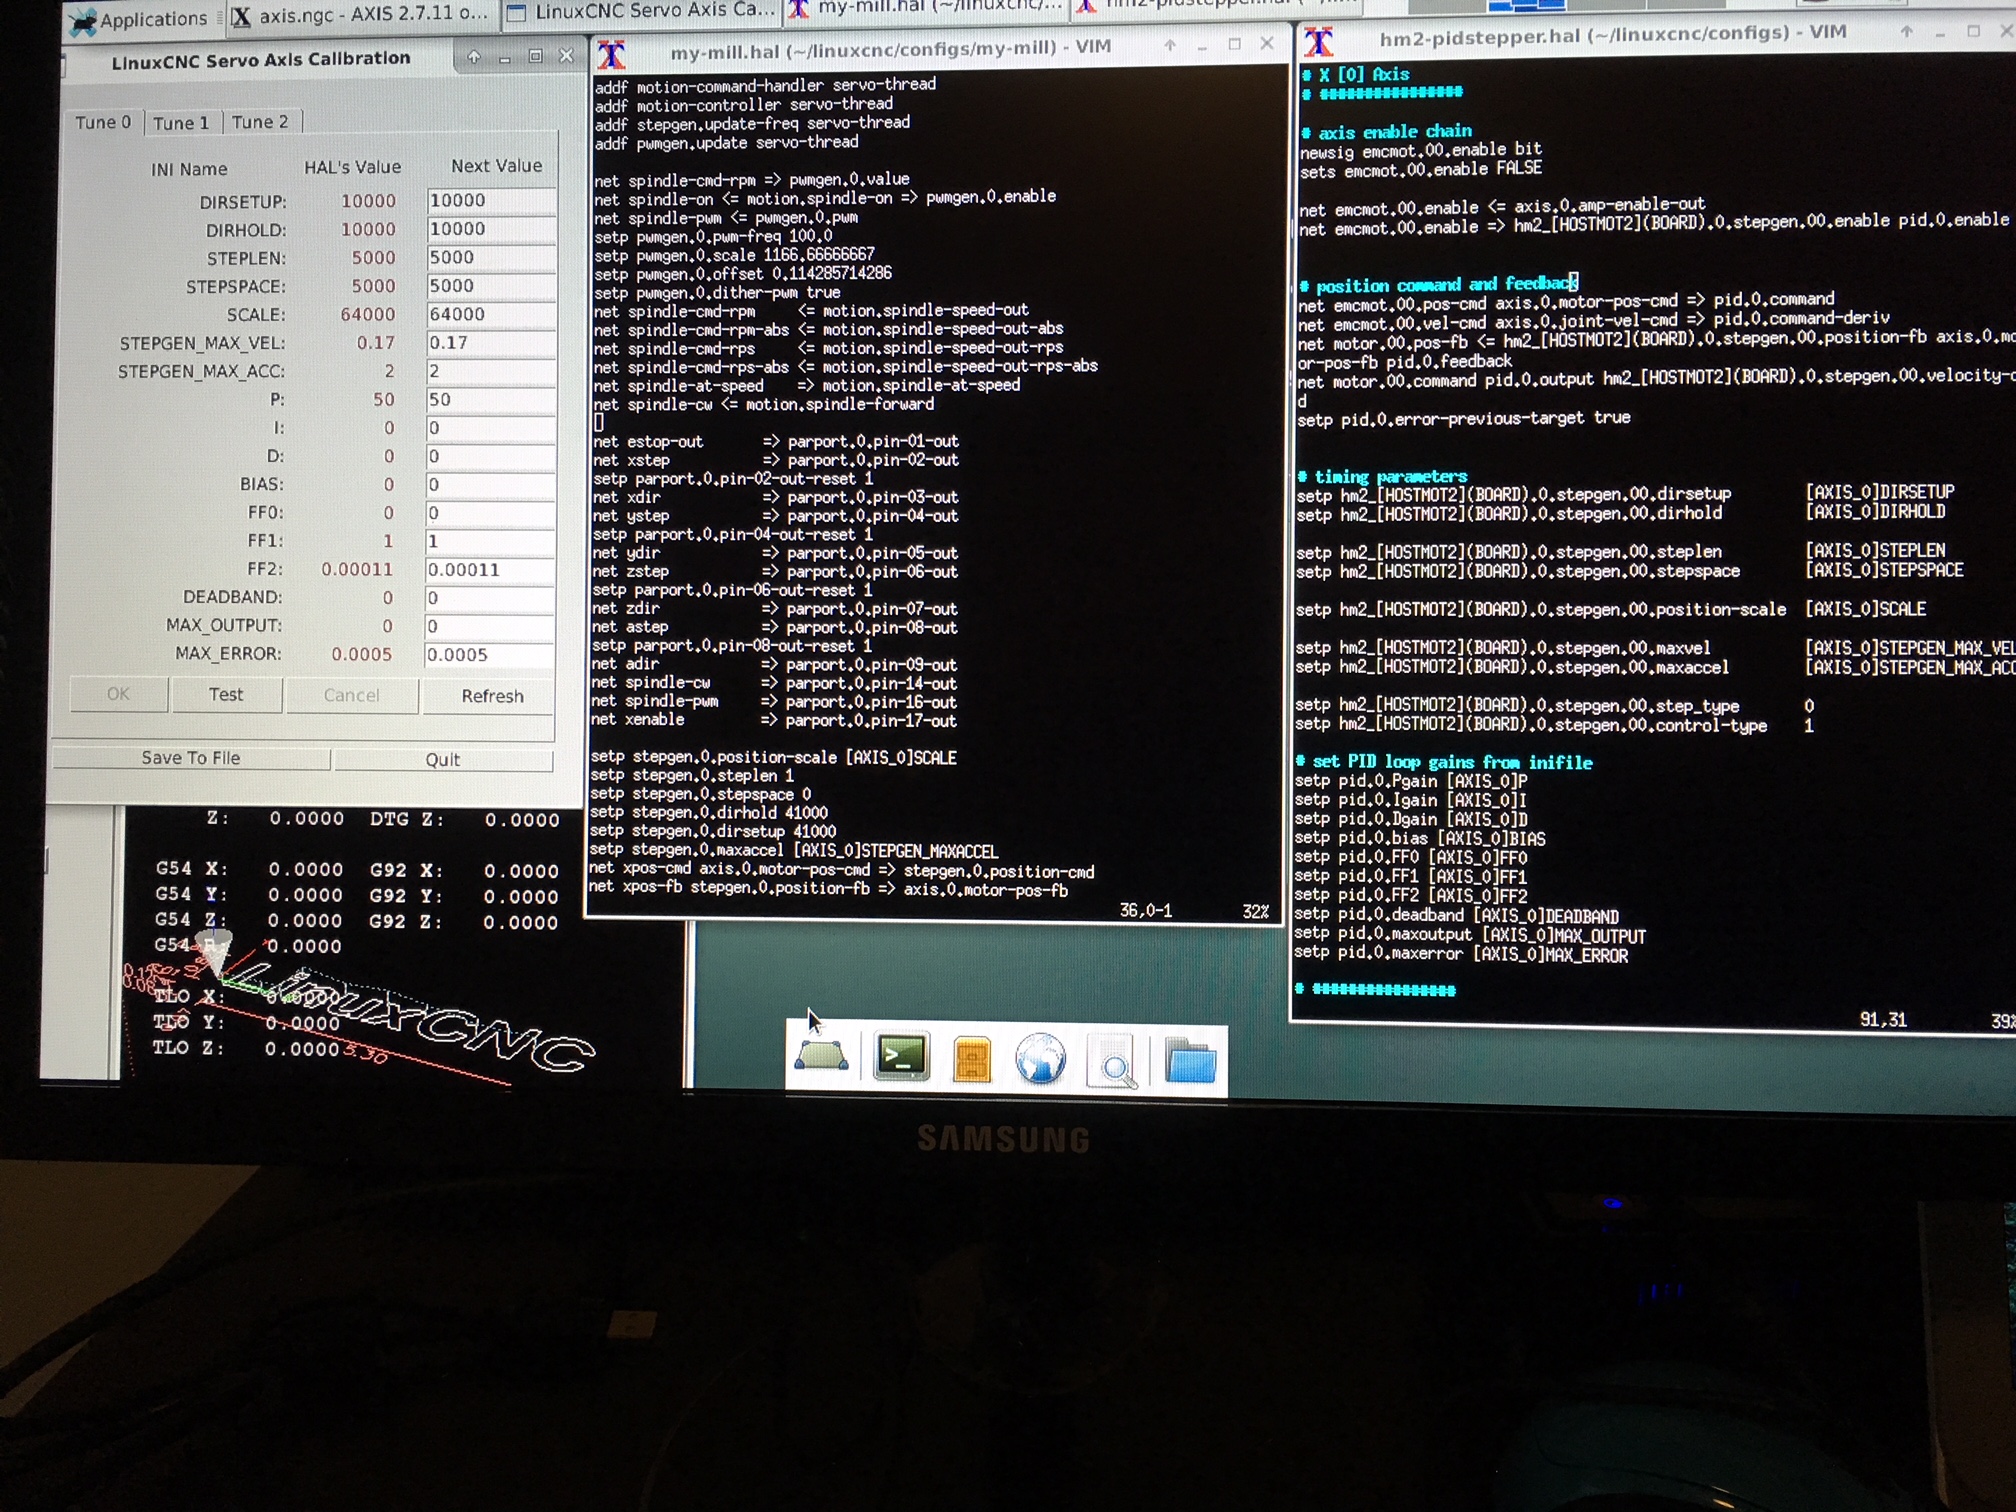The image size is (2016, 1512).
Task: Click the roll-up arrow in hm2-pidstepper.hal titlebar
Action: coord(1907,32)
